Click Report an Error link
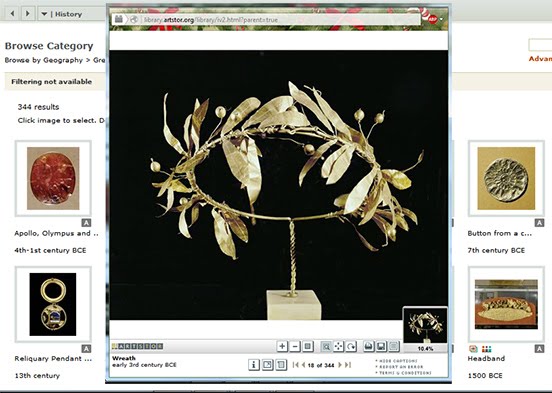This screenshot has width=552, height=393. [399, 367]
